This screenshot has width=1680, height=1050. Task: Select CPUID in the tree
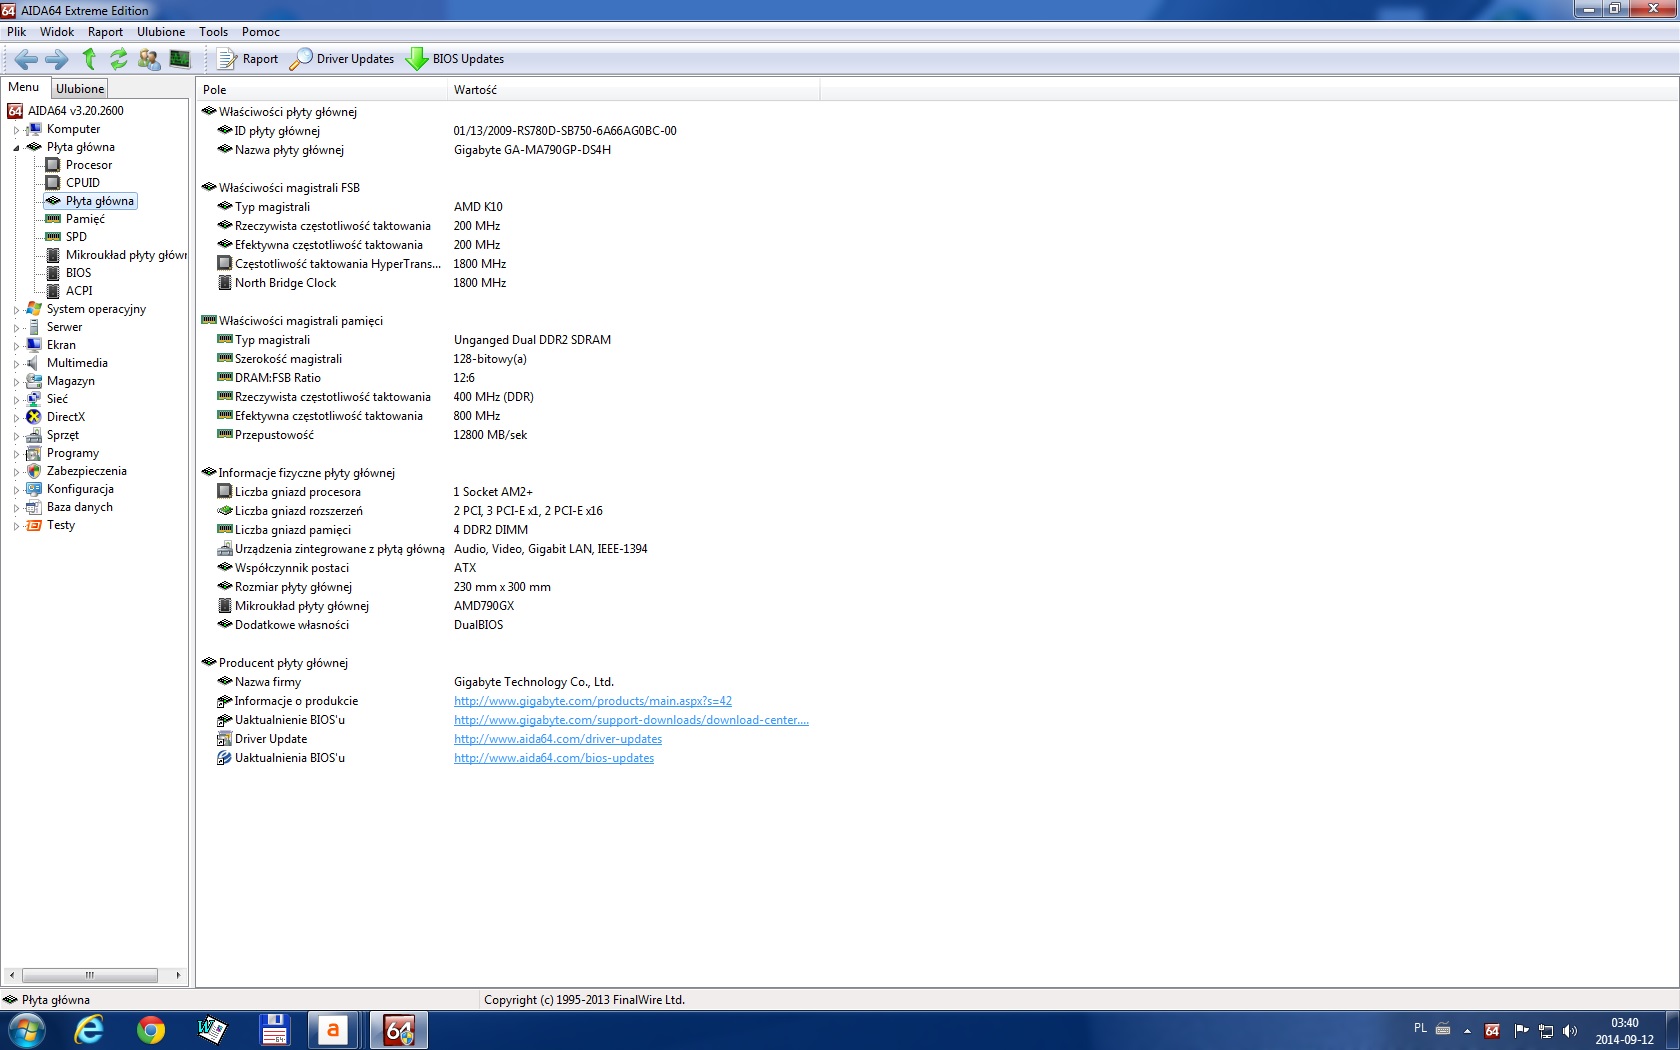pyautogui.click(x=83, y=183)
